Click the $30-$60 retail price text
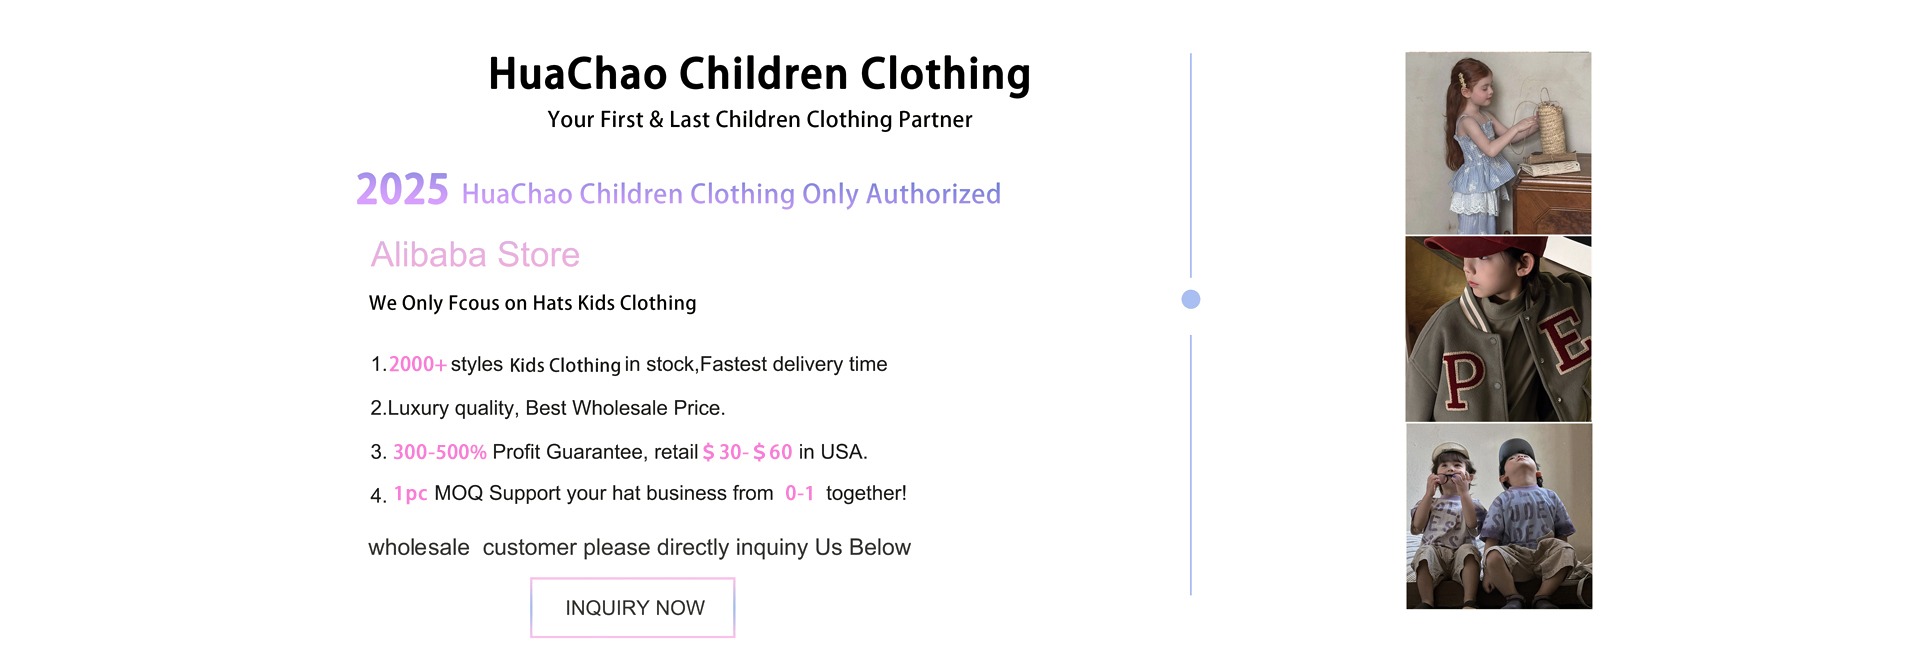 click(x=747, y=452)
